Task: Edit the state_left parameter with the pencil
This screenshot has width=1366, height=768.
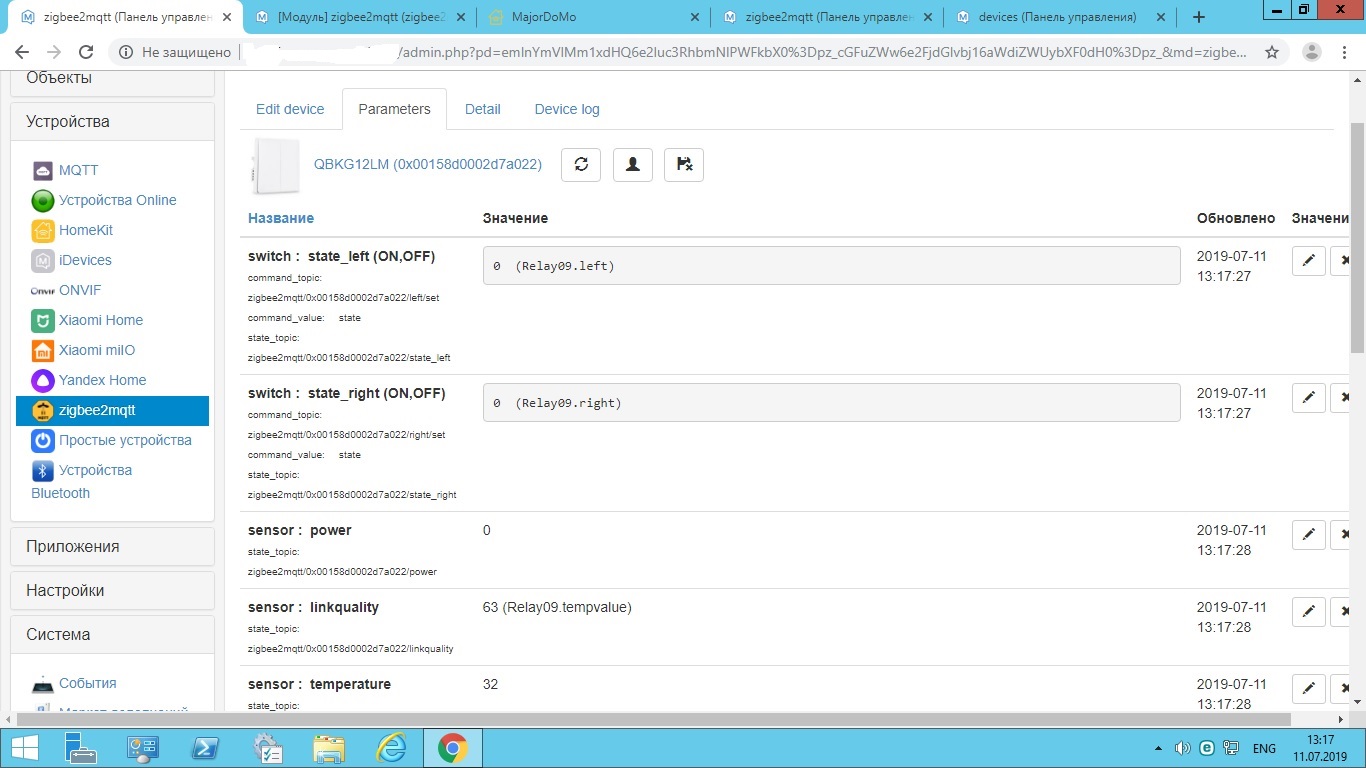Action: (x=1308, y=261)
